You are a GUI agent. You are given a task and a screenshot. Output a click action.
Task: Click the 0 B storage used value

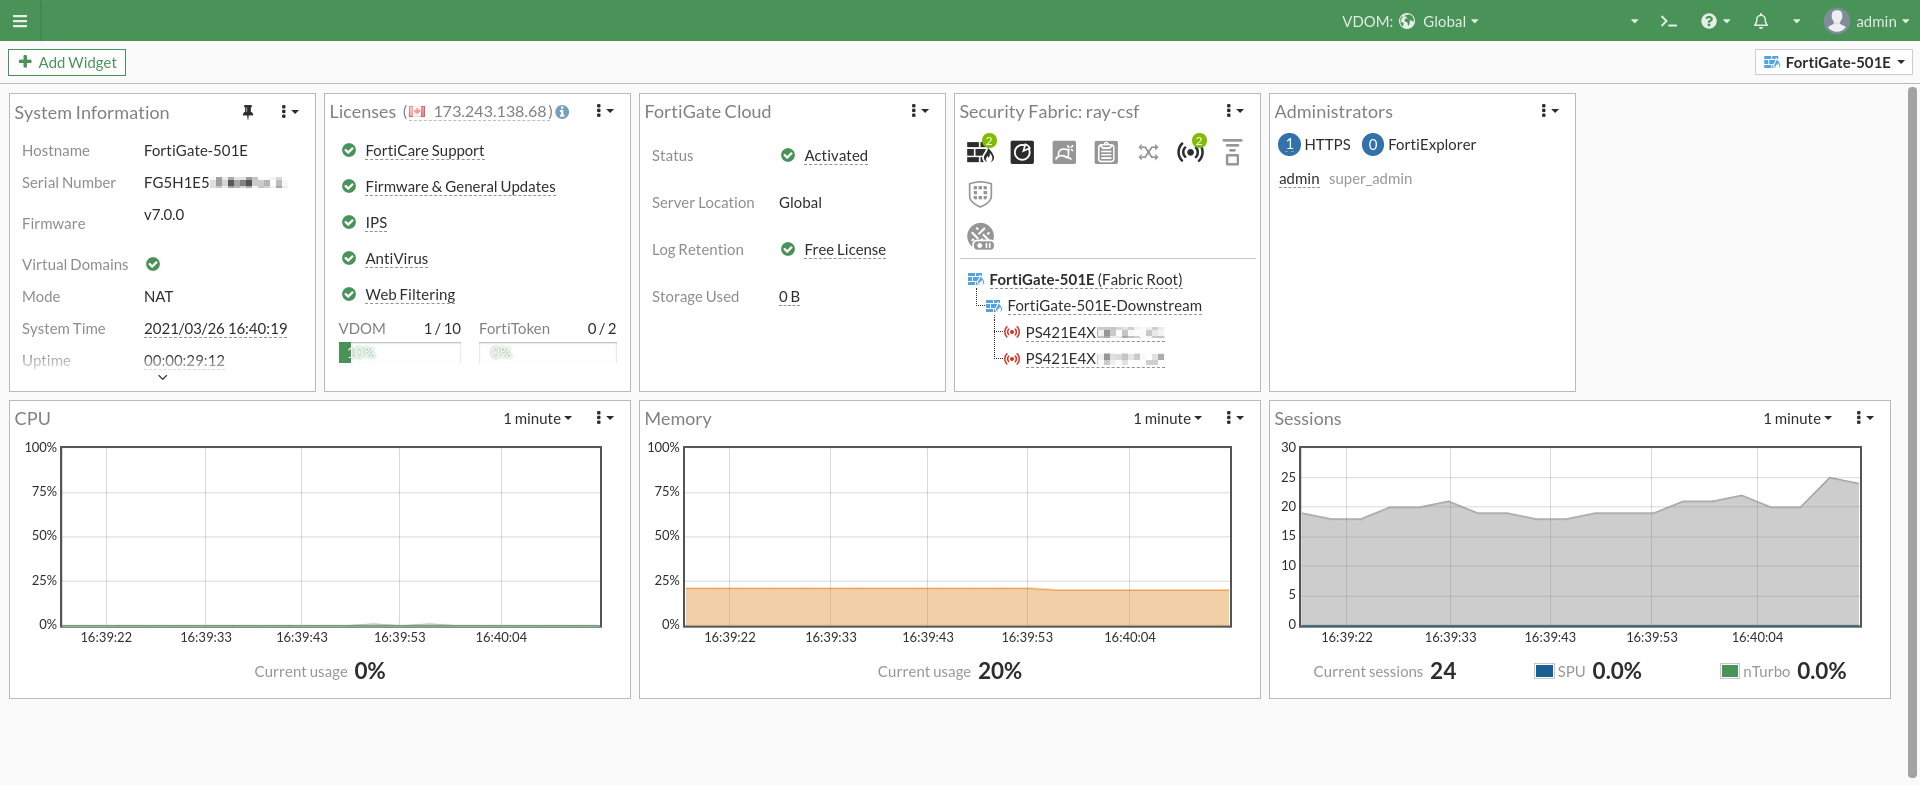click(x=789, y=296)
